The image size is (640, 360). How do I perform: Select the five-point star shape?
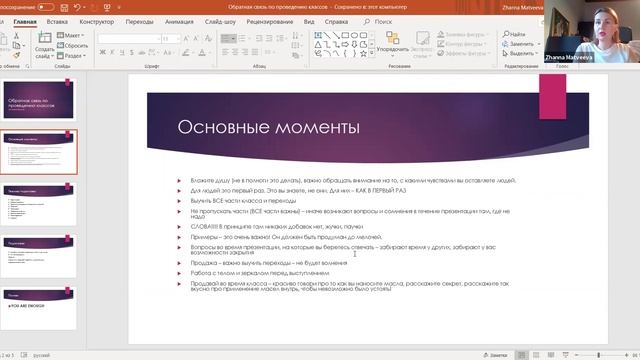point(363,53)
